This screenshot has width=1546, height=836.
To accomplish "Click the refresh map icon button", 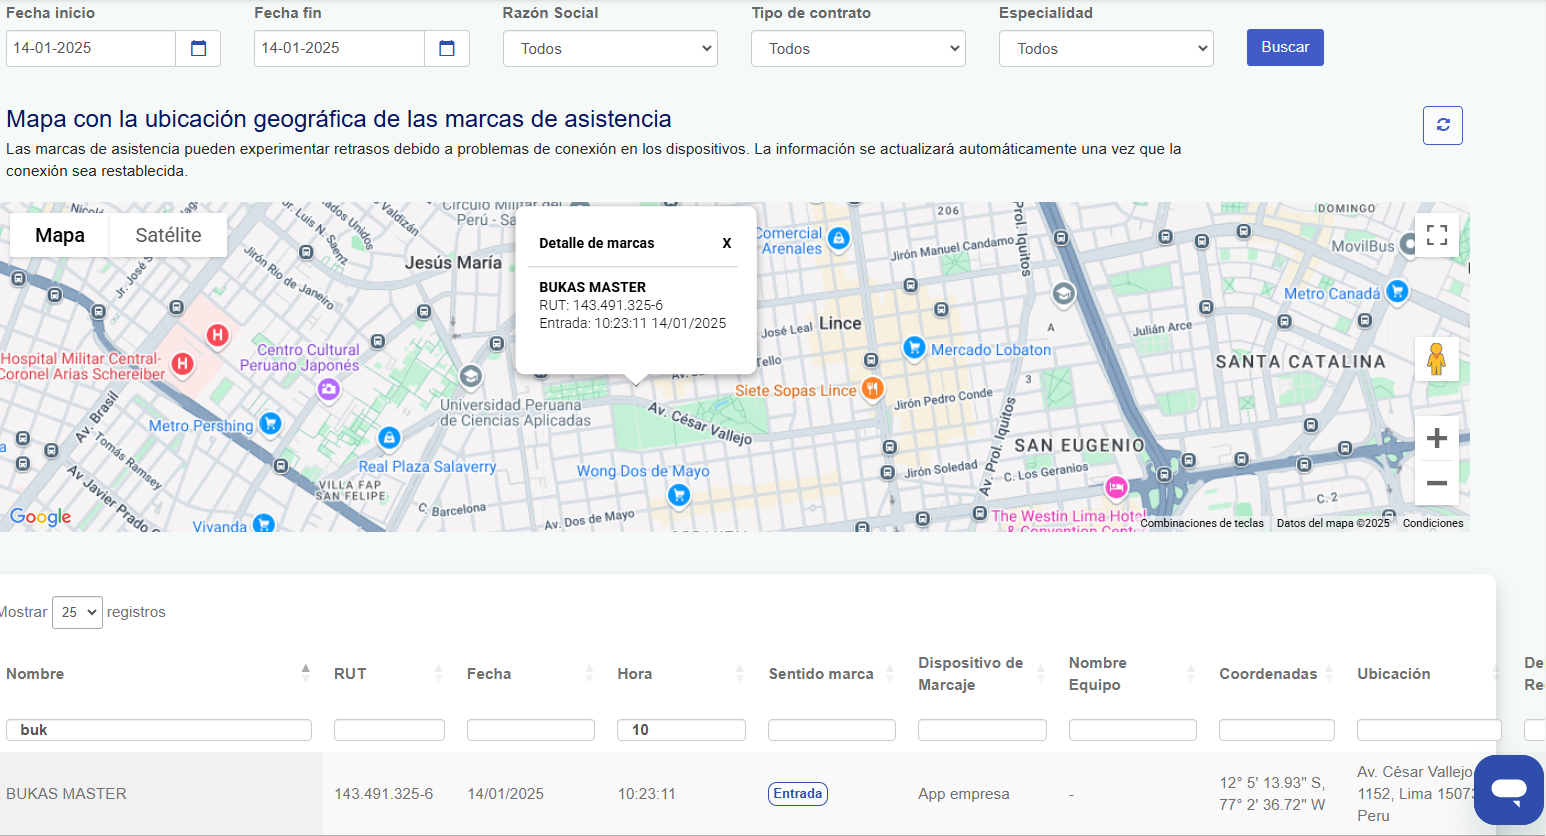I will [x=1442, y=125].
